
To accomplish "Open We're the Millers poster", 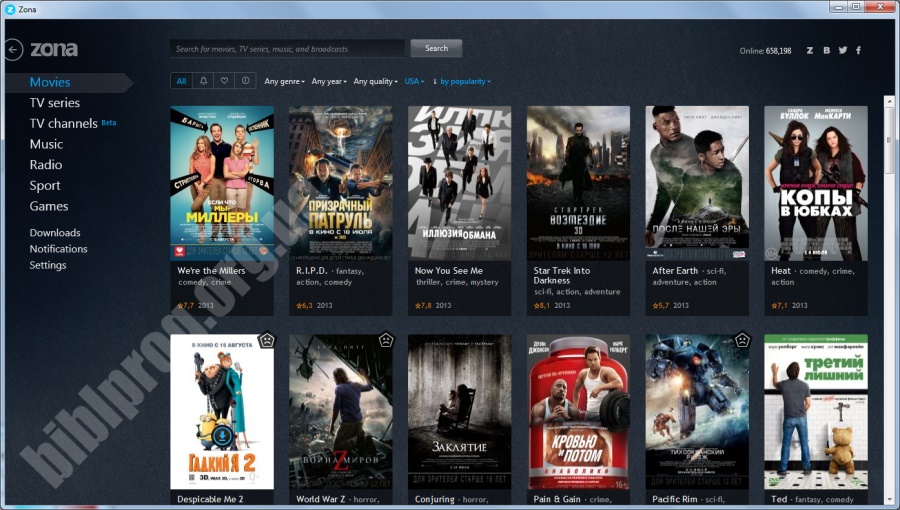I will pyautogui.click(x=222, y=183).
